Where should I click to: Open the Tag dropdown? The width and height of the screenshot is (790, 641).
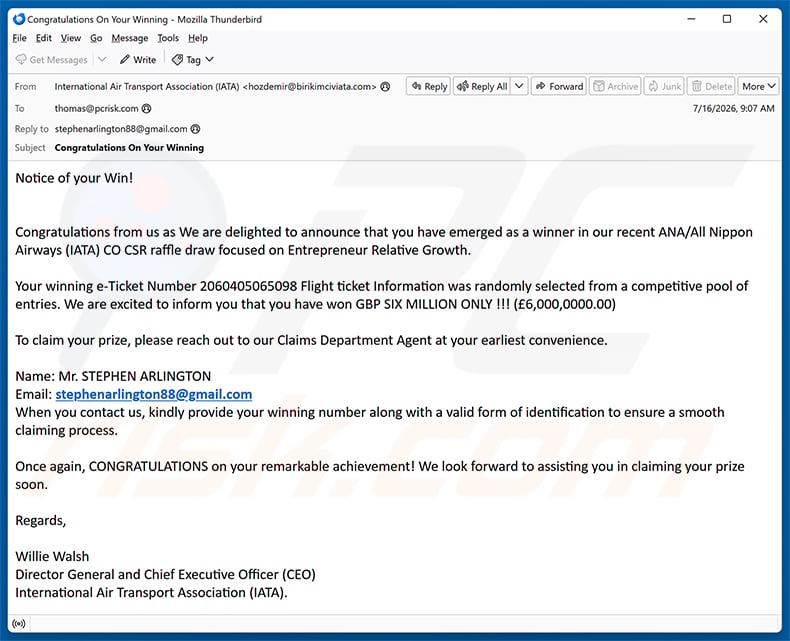coord(193,59)
